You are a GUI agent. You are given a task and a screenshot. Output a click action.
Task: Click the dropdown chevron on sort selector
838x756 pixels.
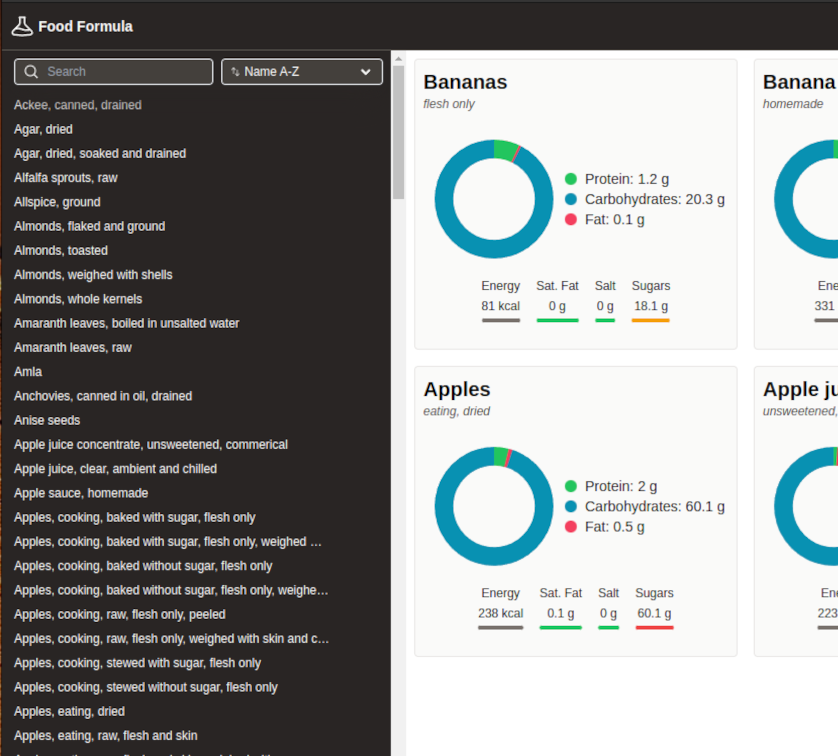click(x=365, y=72)
